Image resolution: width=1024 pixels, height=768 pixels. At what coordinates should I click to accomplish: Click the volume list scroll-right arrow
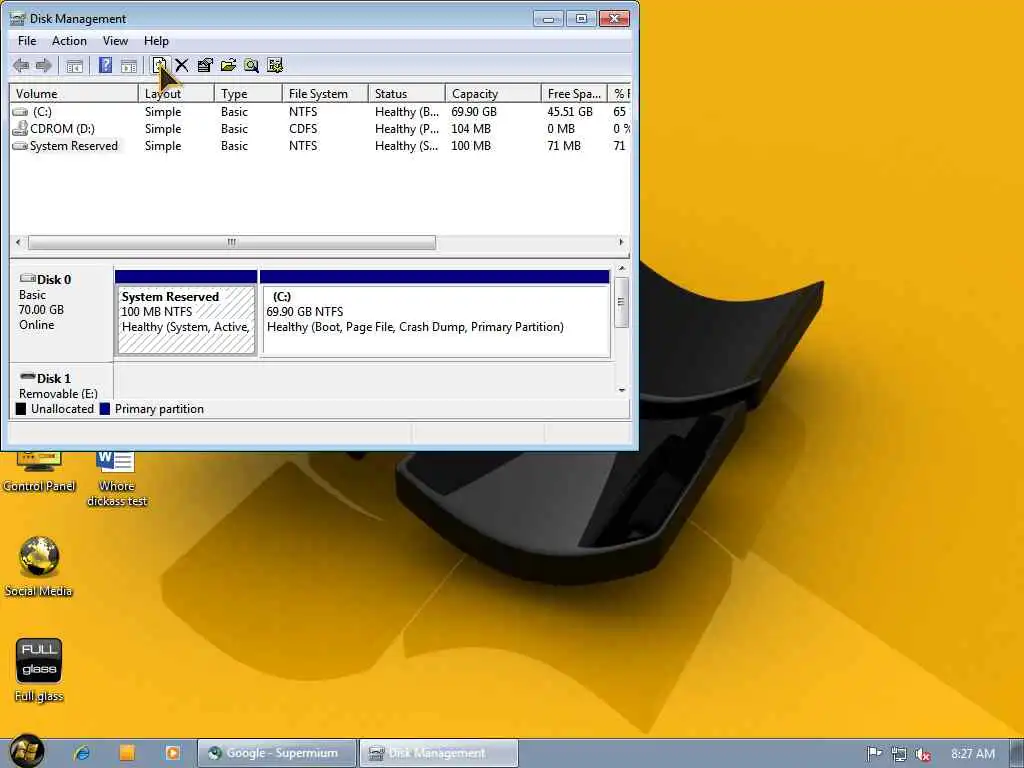(x=621, y=242)
